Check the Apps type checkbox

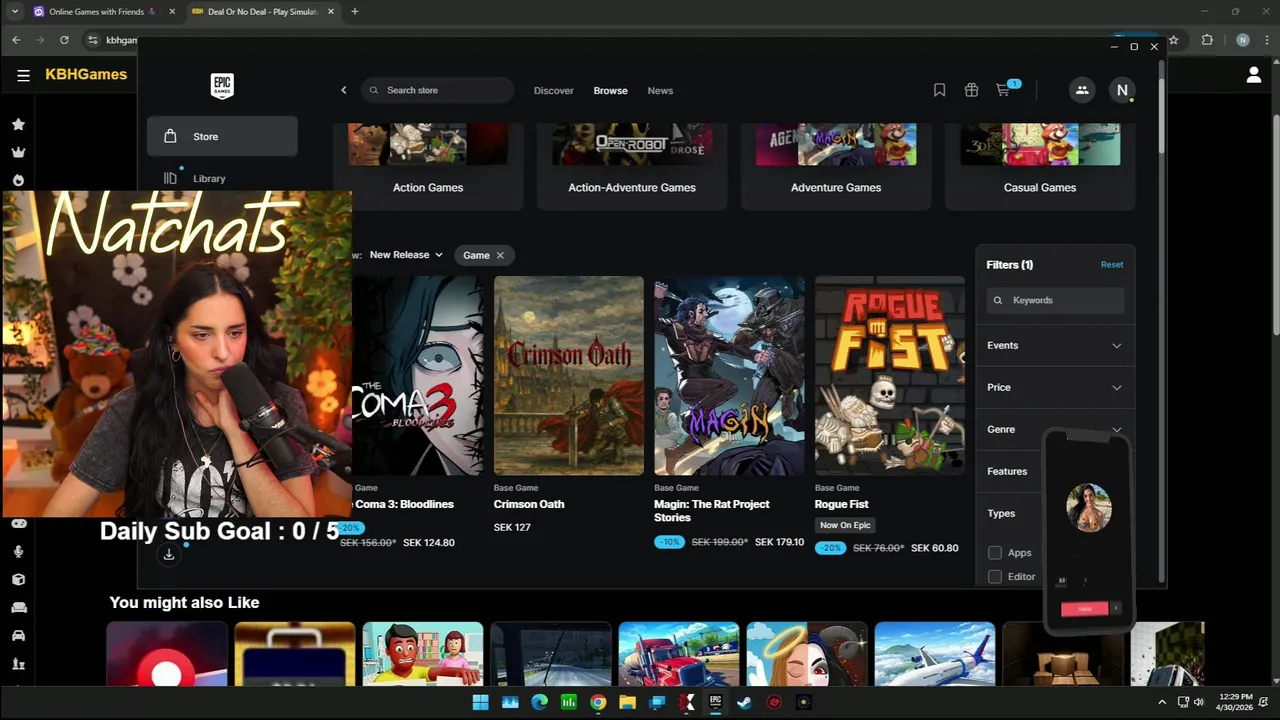pos(995,552)
